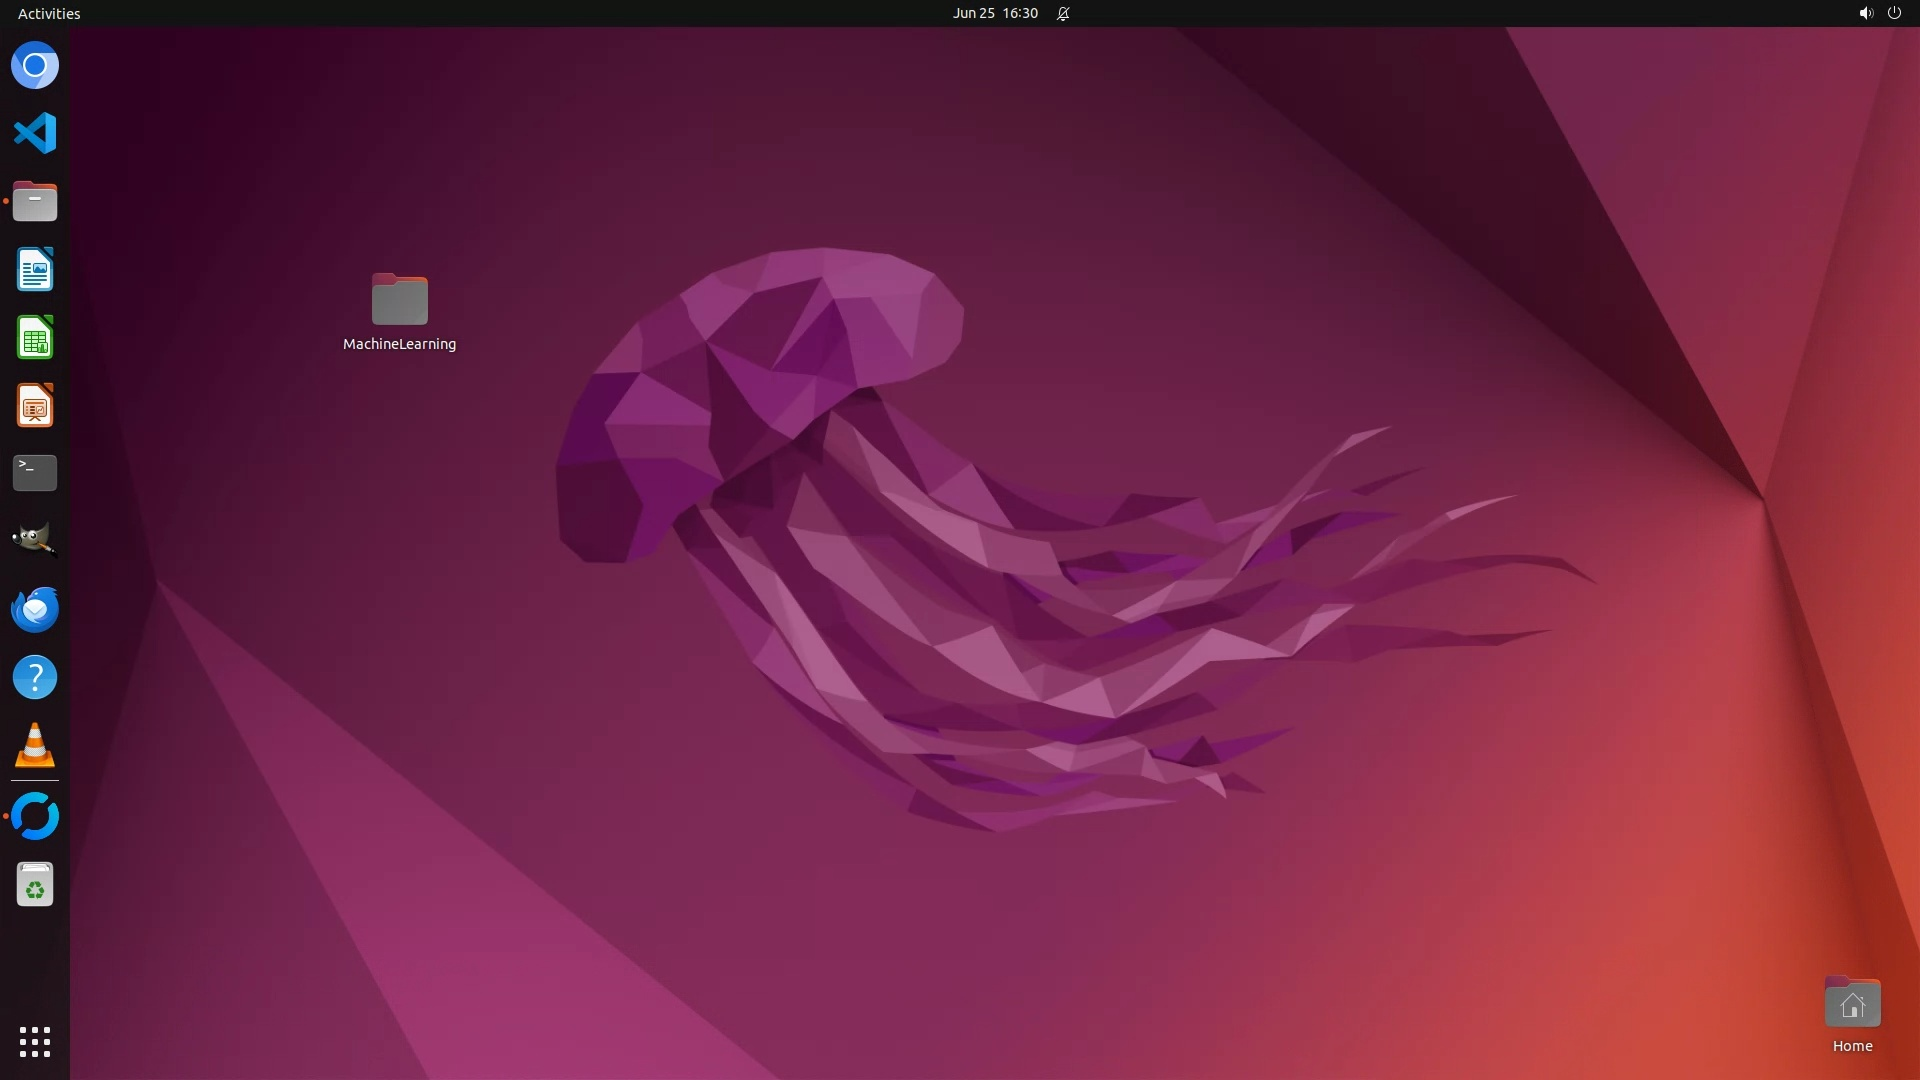Viewport: 1920px width, 1080px height.
Task: Open the Help application icon
Action: [x=35, y=677]
